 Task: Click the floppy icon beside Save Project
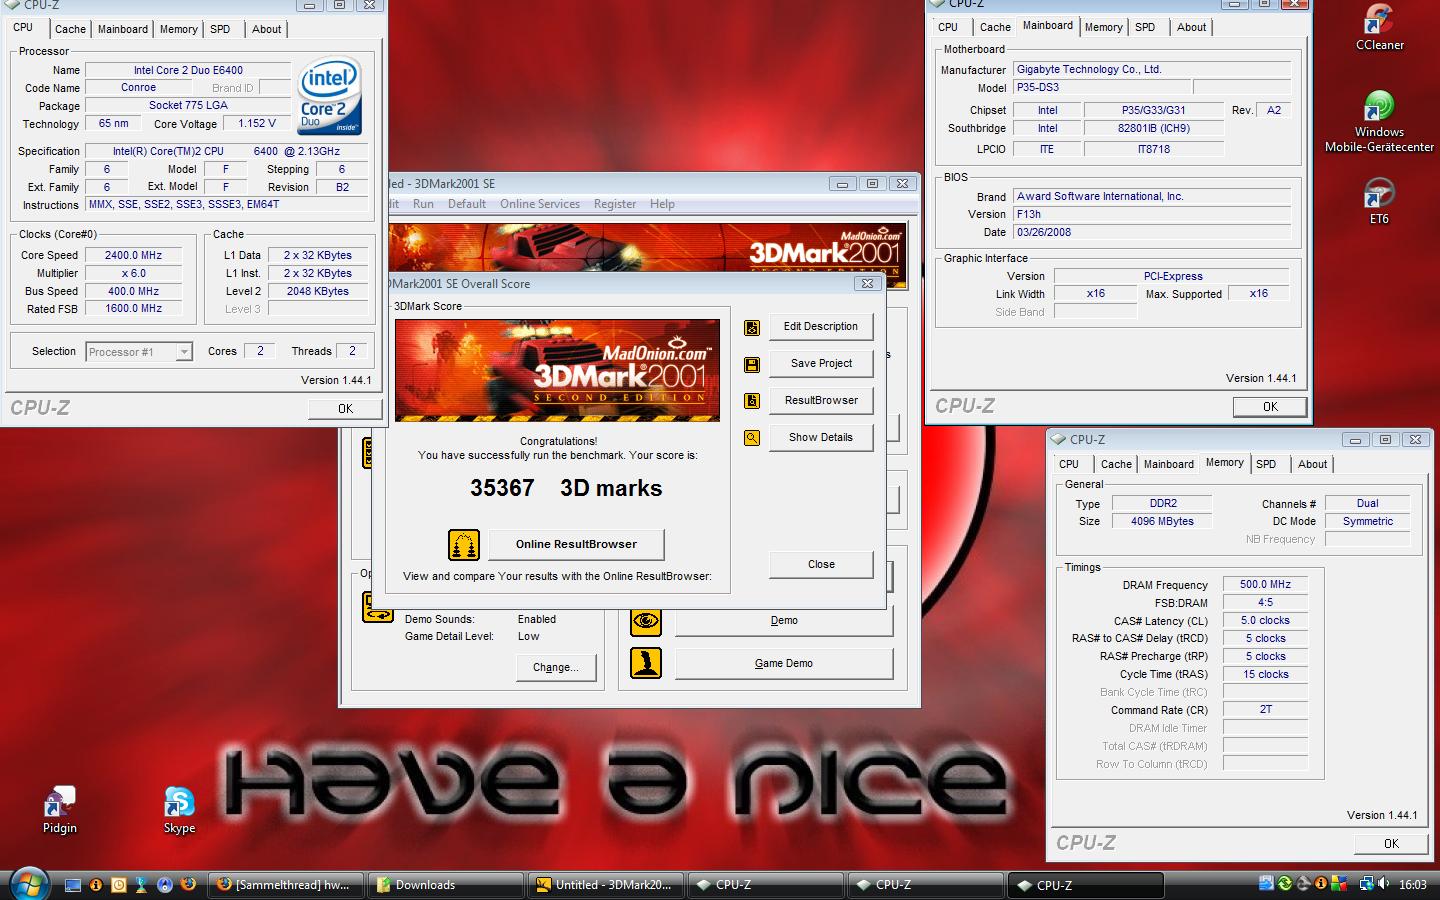pyautogui.click(x=752, y=364)
